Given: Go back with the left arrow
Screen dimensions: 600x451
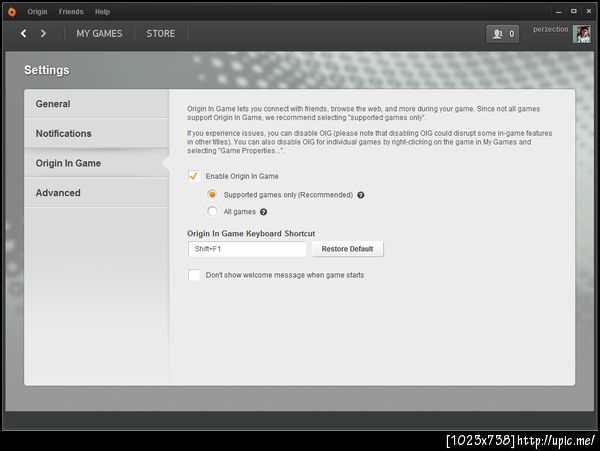Looking at the screenshot, I should [x=24, y=34].
